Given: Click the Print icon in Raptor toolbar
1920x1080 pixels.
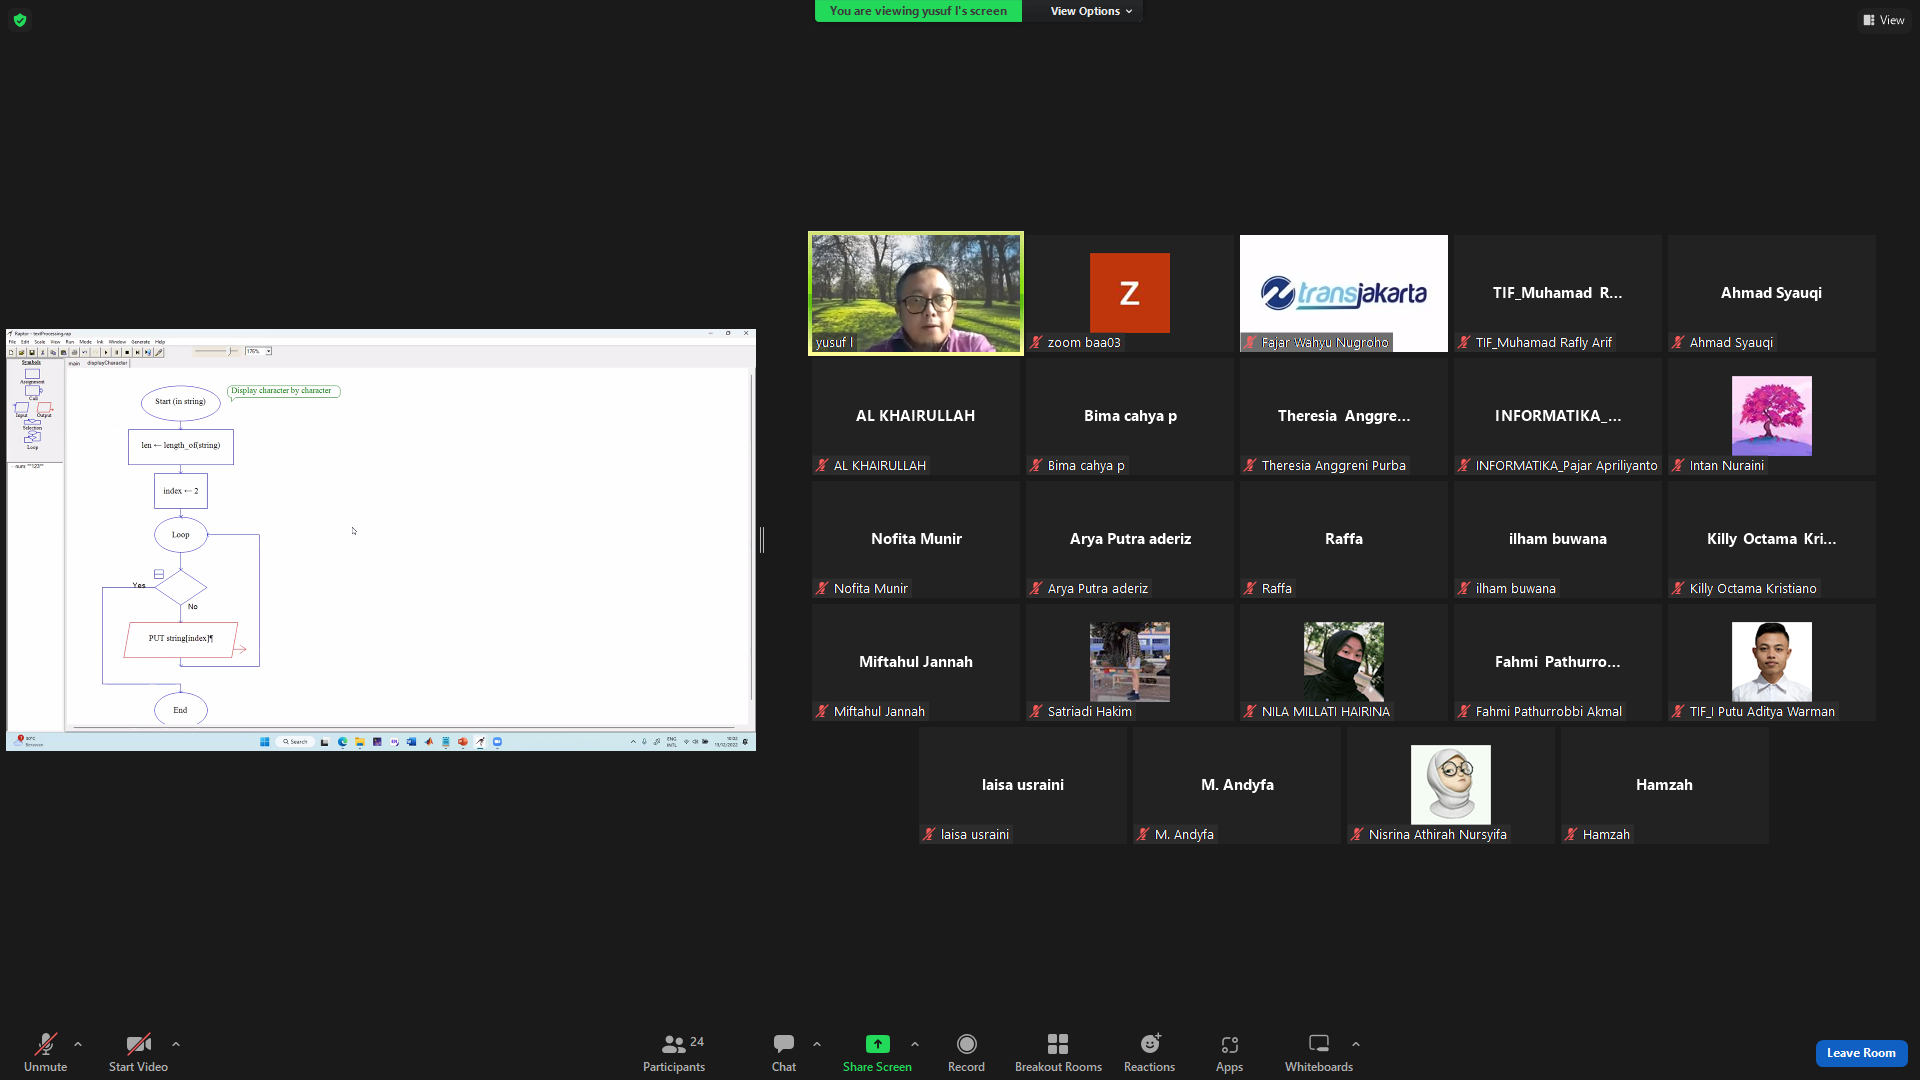Looking at the screenshot, I should [74, 352].
